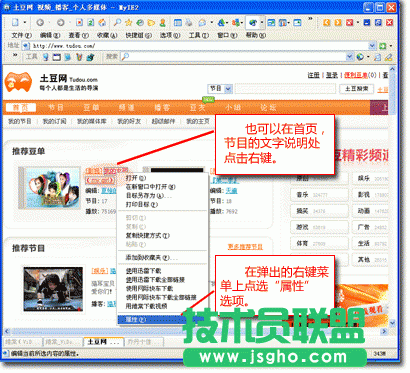Click the 登录 link

(332, 75)
